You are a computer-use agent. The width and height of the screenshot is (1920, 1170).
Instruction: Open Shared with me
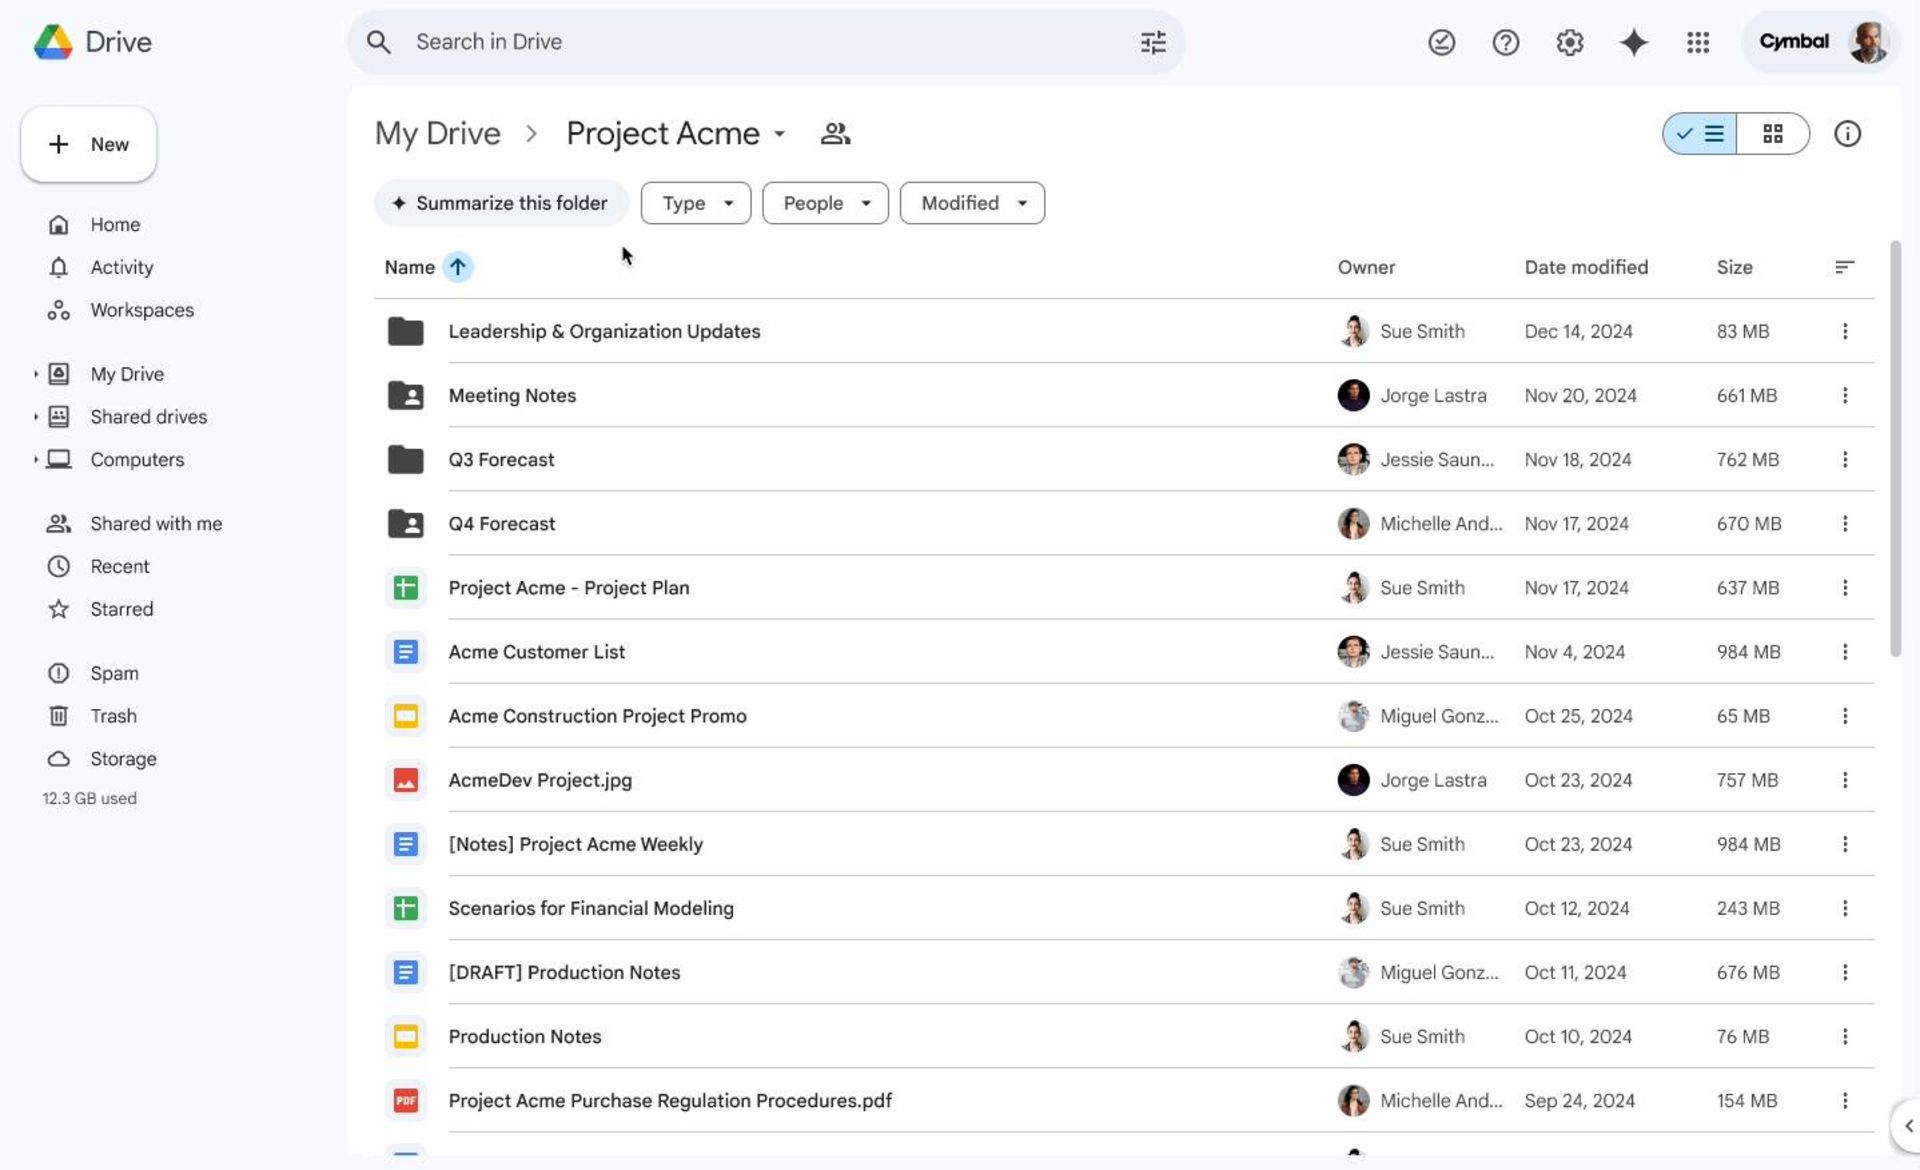coord(155,524)
